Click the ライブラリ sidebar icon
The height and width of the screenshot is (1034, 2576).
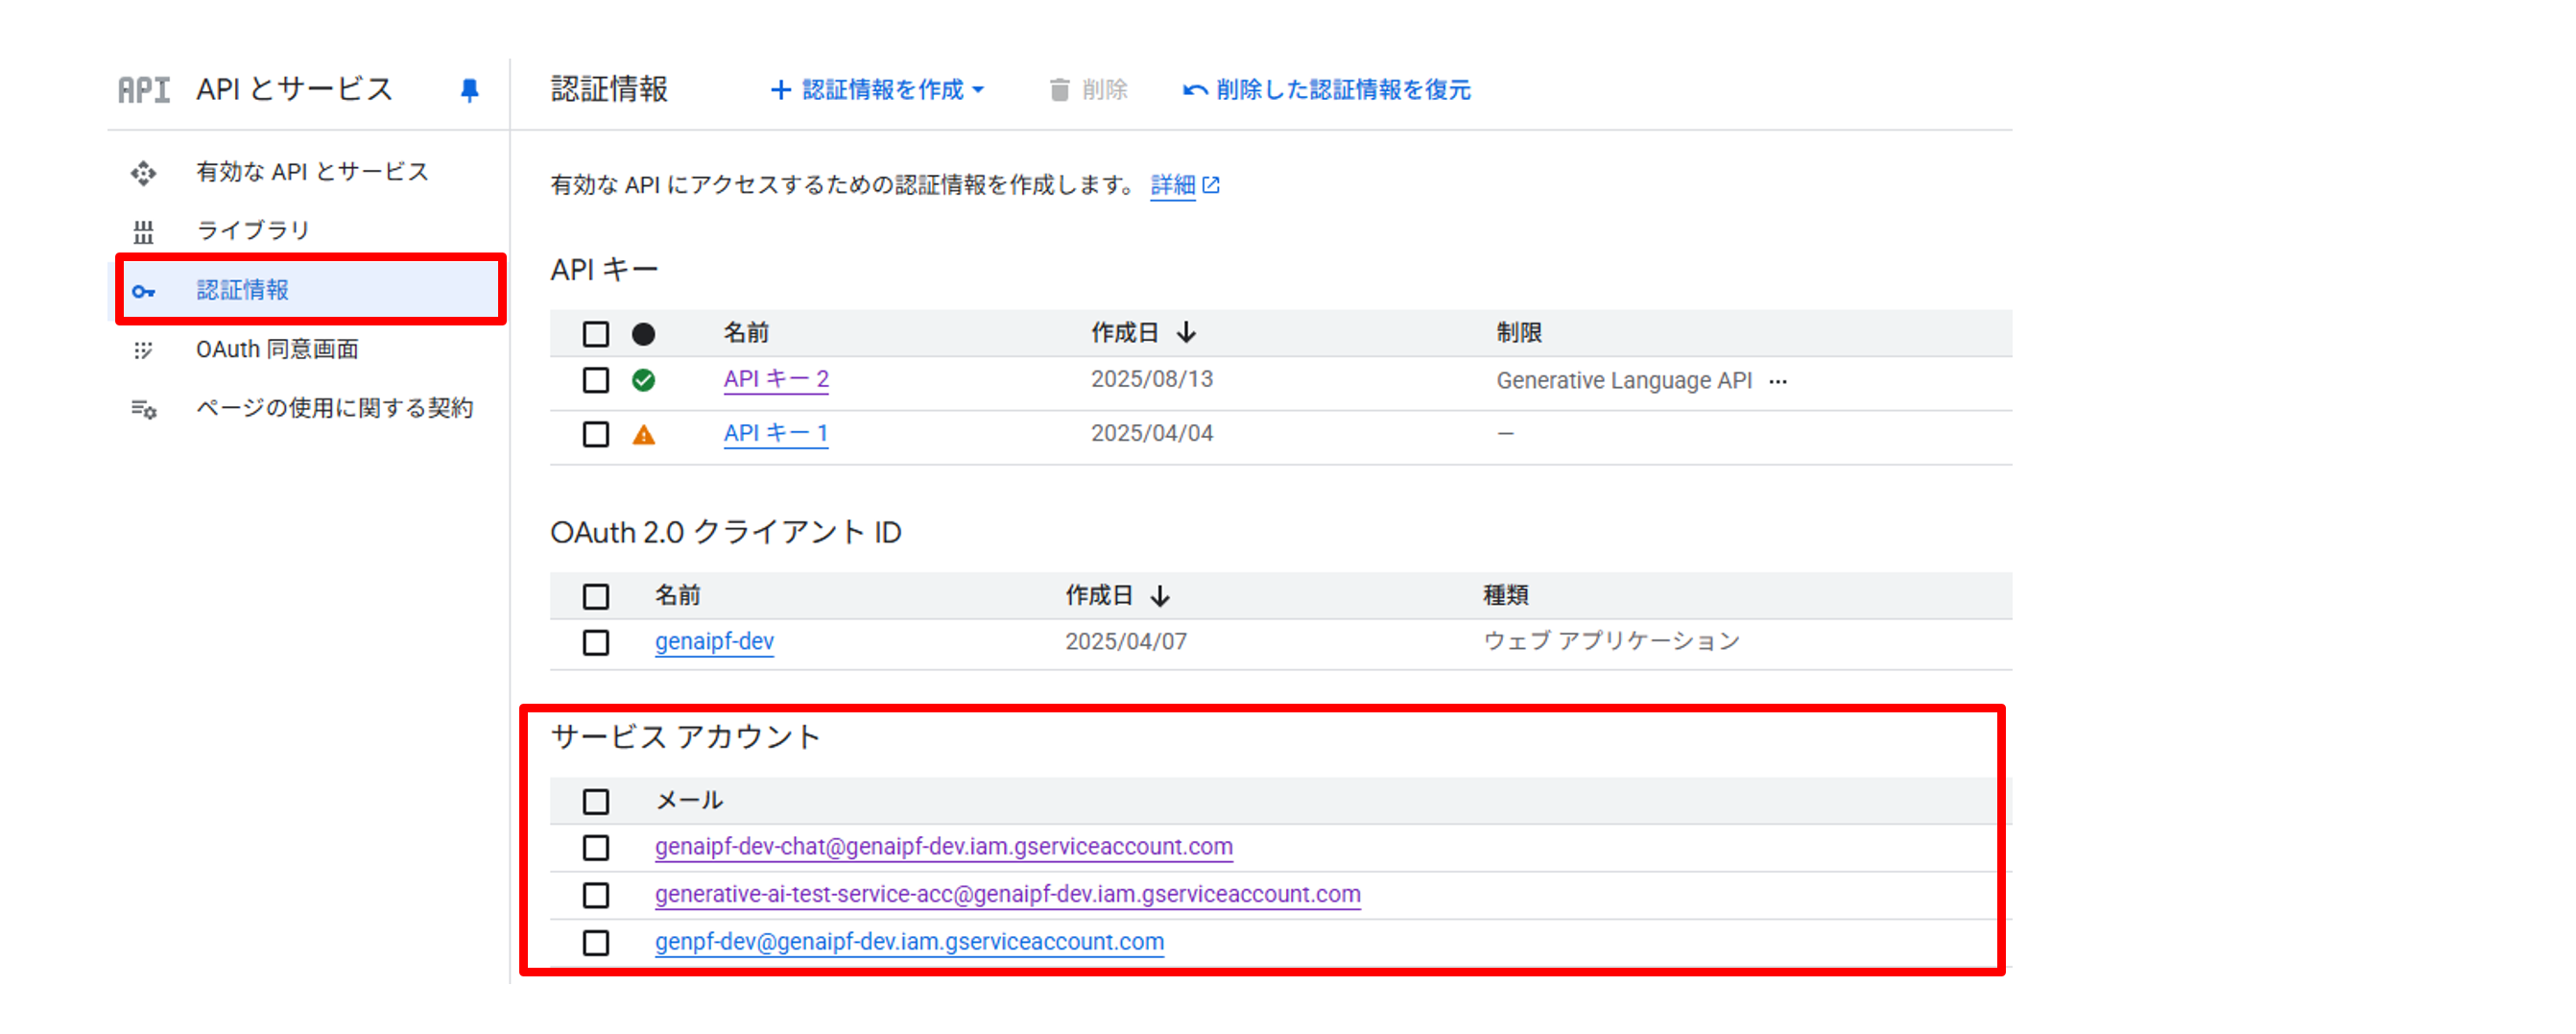[144, 232]
